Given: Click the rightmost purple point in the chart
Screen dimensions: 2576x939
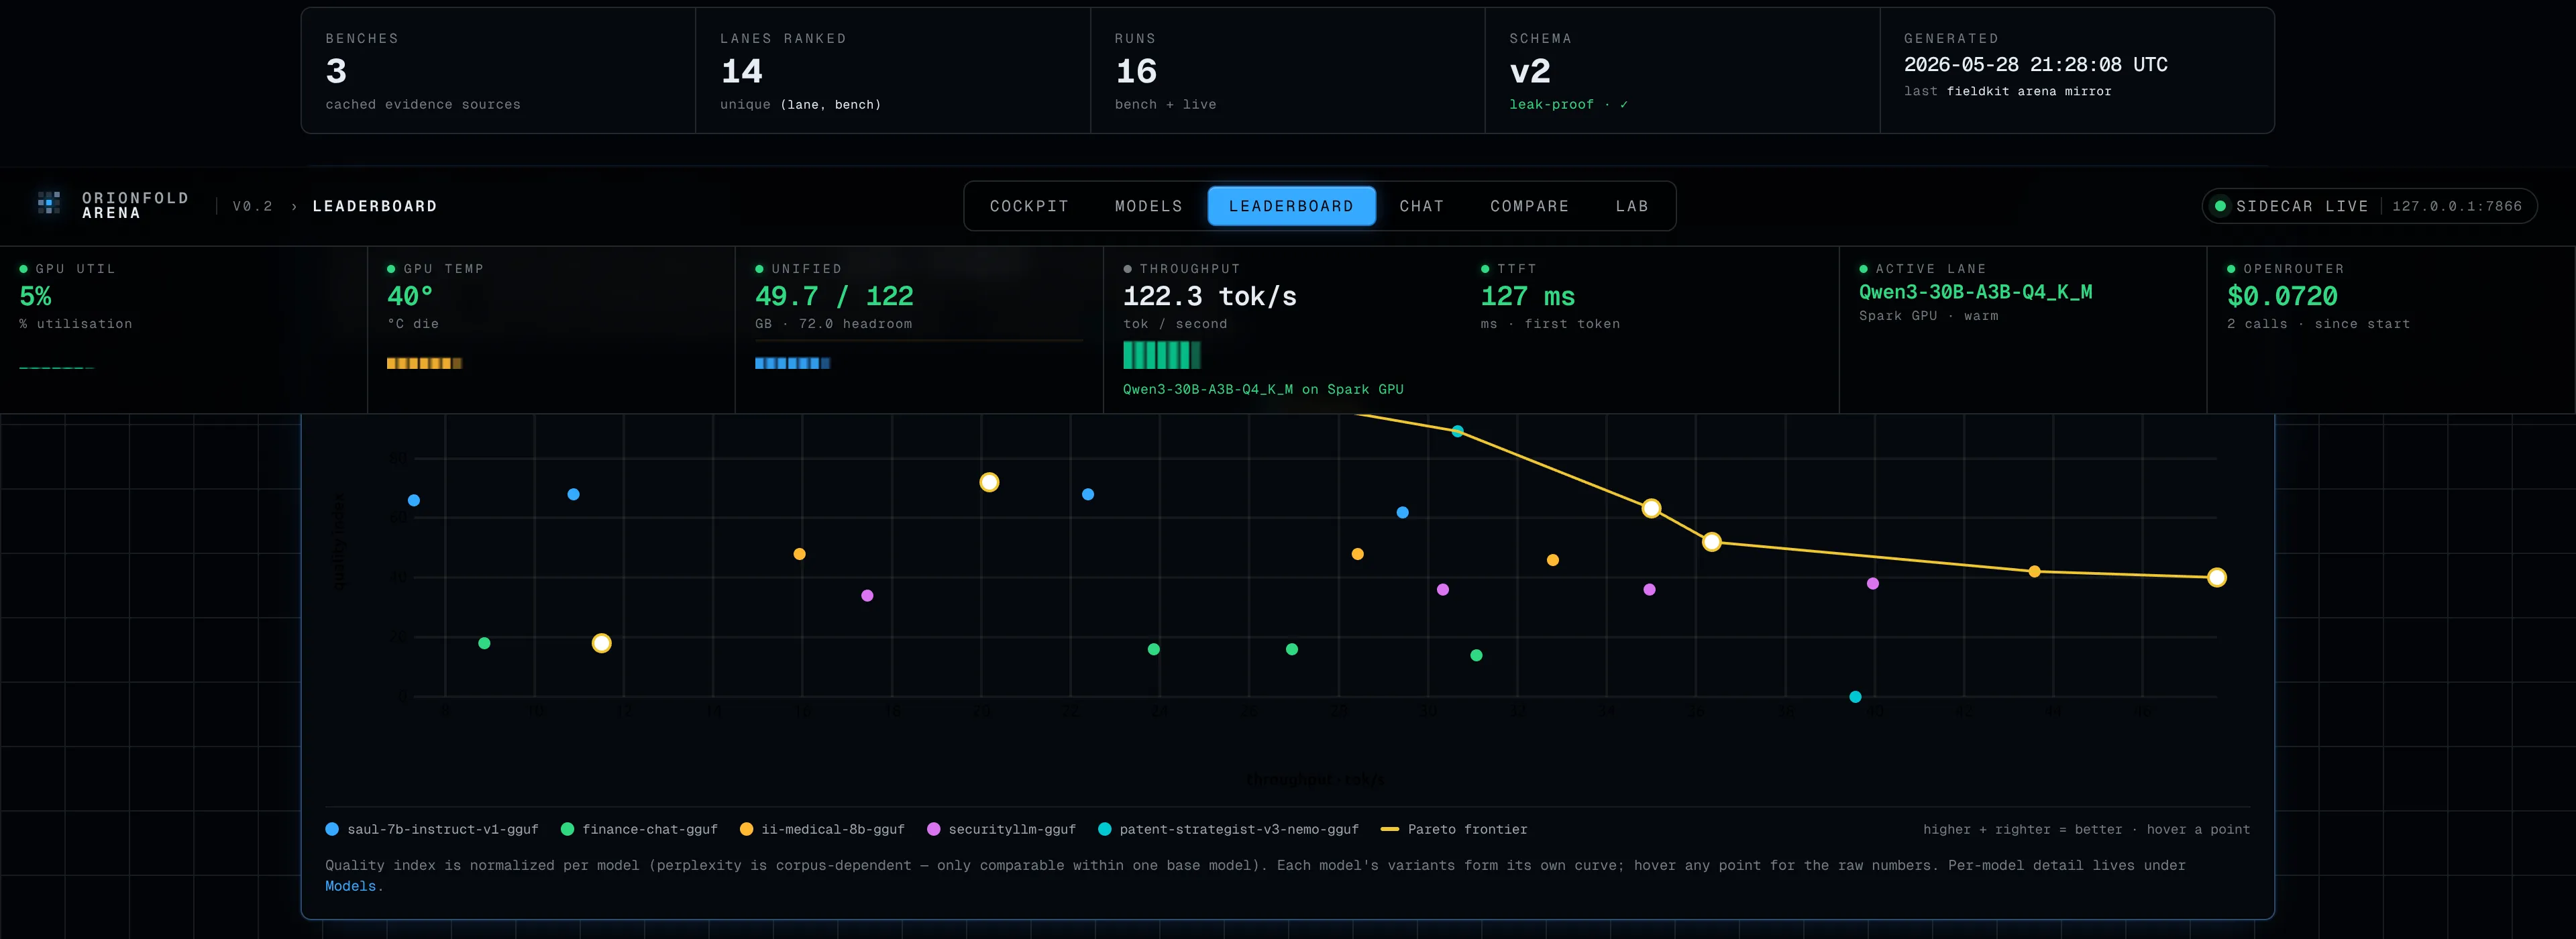Looking at the screenshot, I should (1873, 583).
